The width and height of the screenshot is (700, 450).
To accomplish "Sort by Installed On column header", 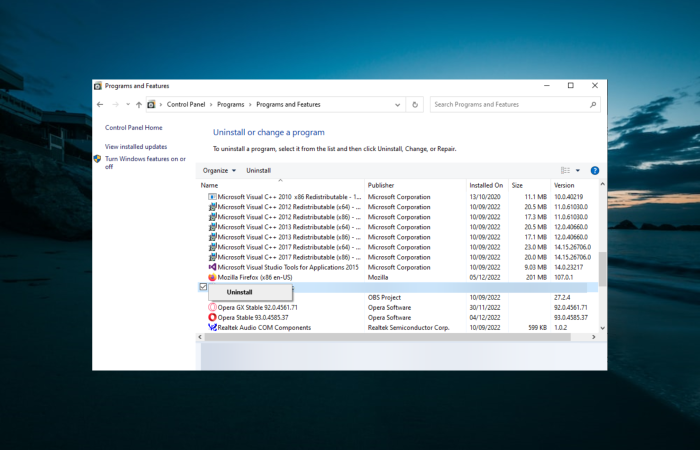I will [487, 185].
